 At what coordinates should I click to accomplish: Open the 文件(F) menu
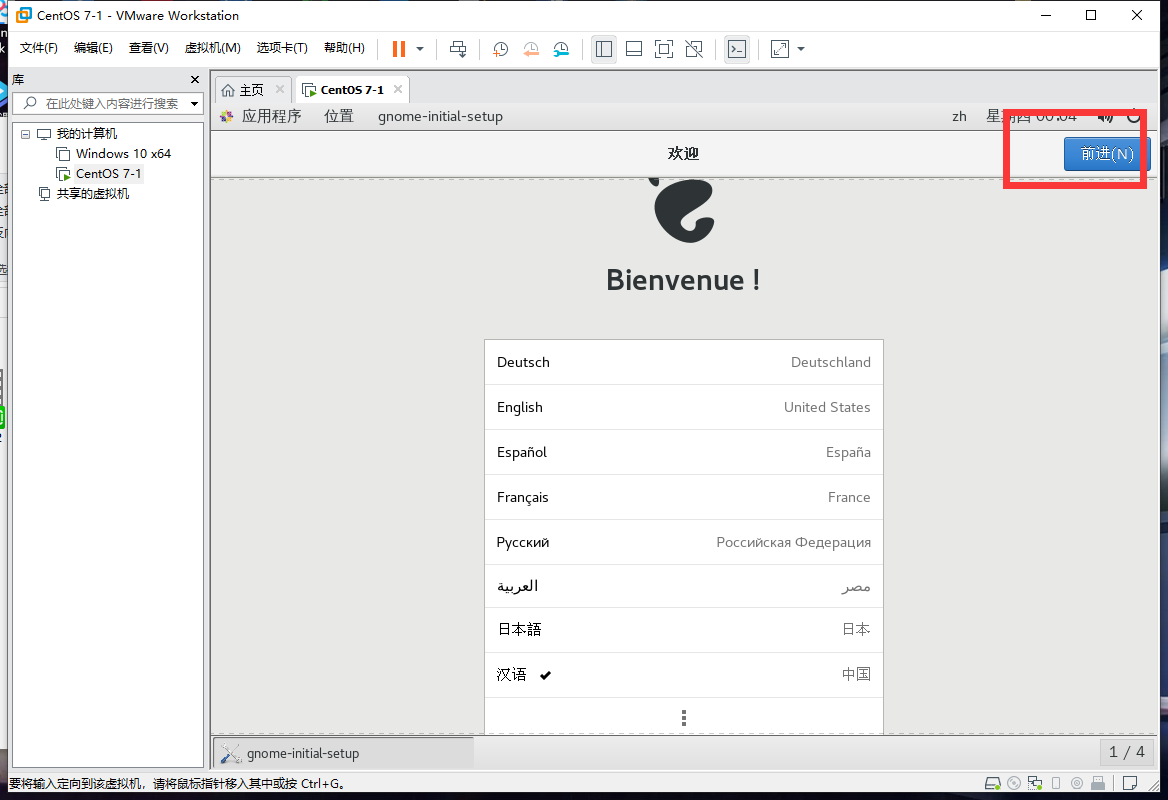click(x=39, y=48)
